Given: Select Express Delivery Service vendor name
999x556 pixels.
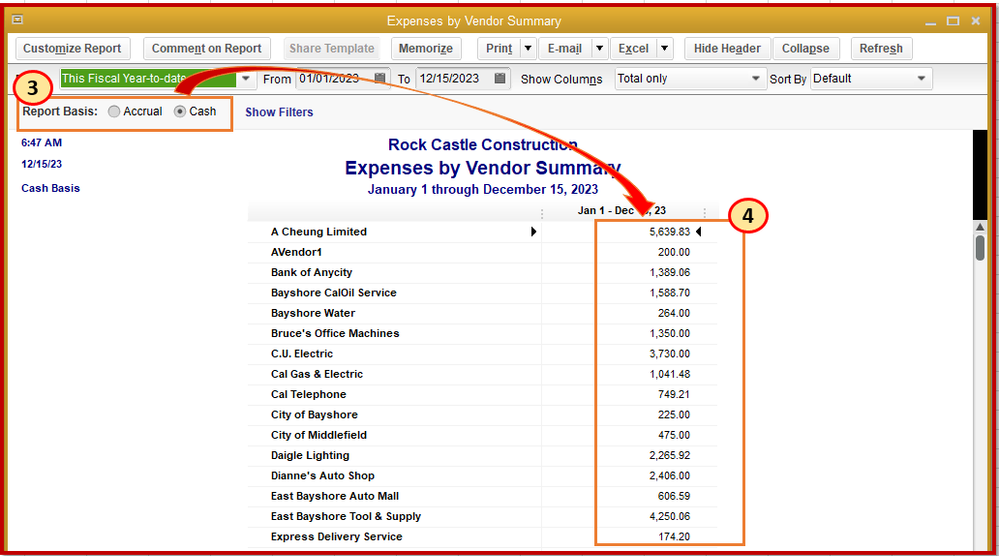Looking at the screenshot, I should pyautogui.click(x=336, y=538).
